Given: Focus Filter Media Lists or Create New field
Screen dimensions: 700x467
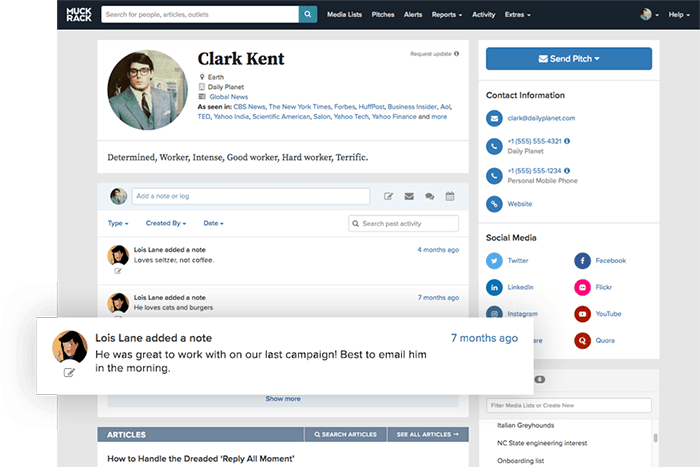Looking at the screenshot, I should point(569,405).
